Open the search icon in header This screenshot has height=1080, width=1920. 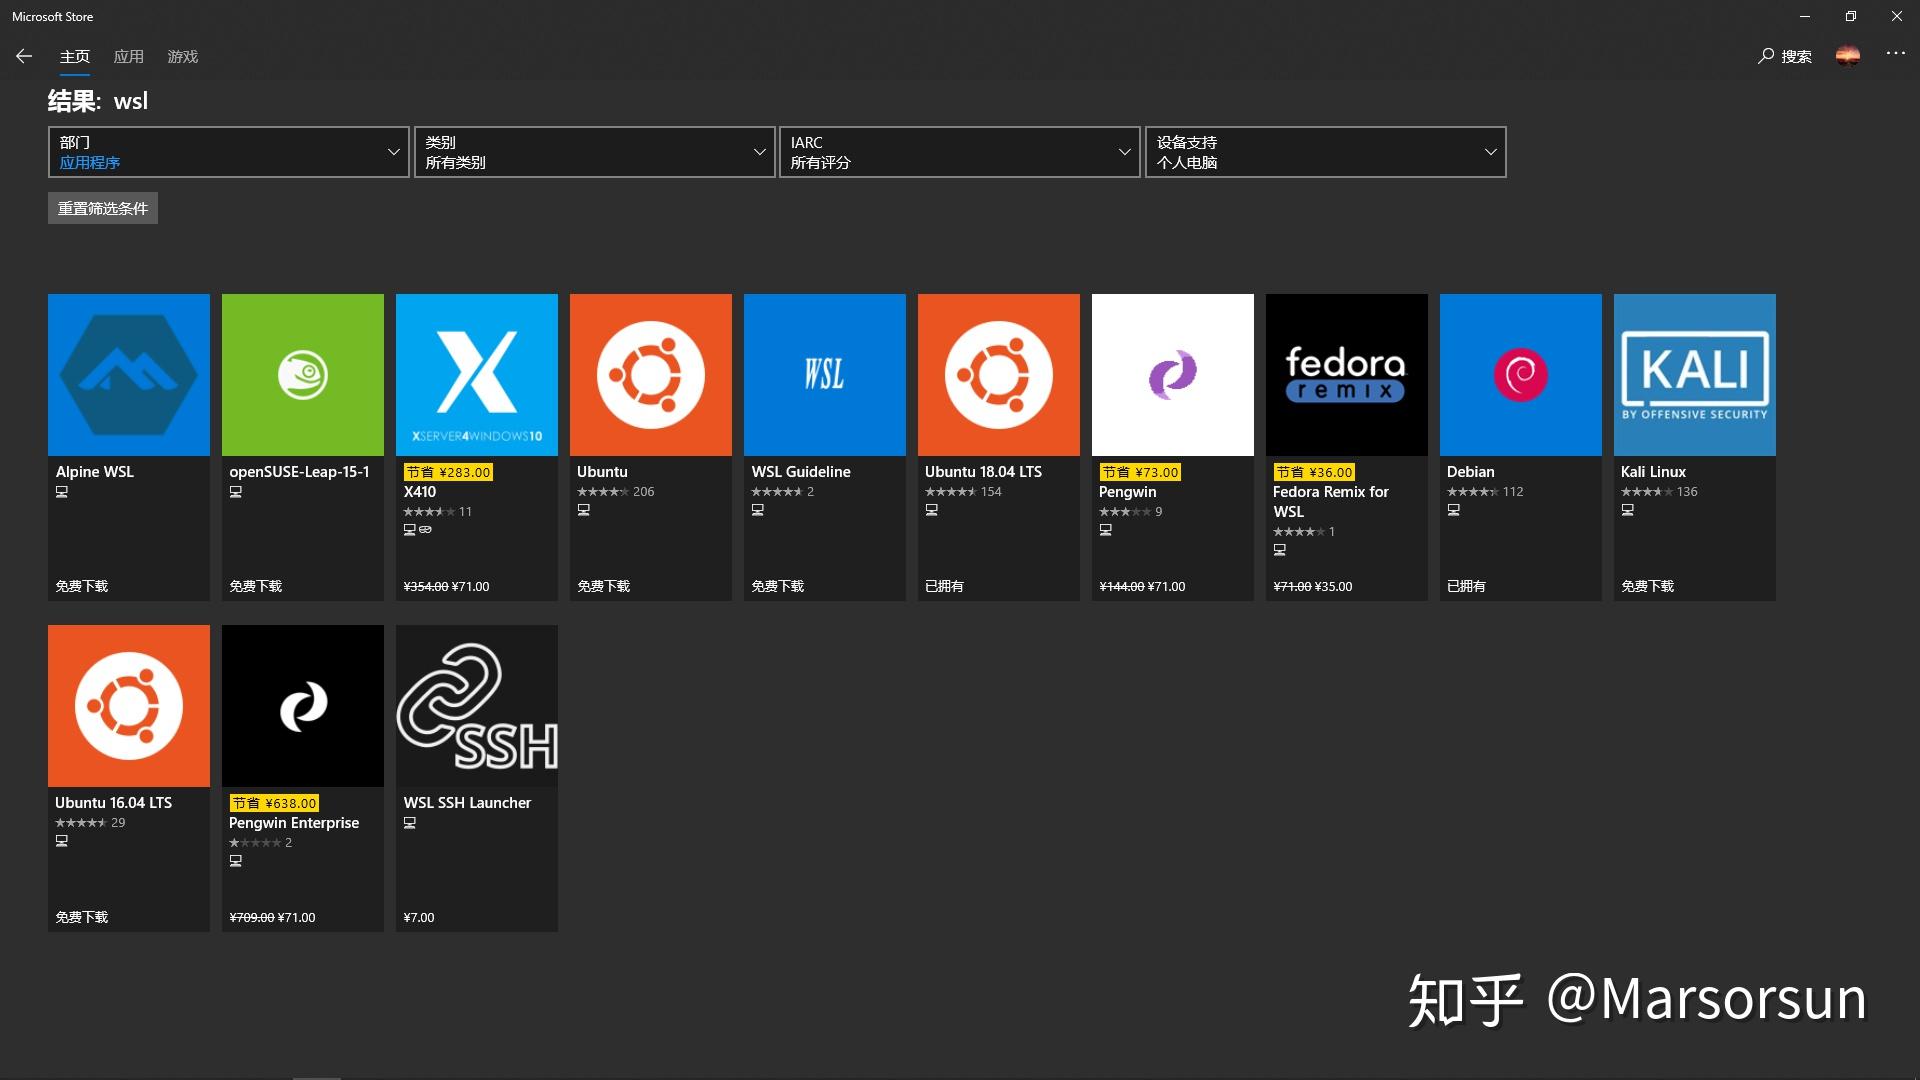[x=1766, y=56]
